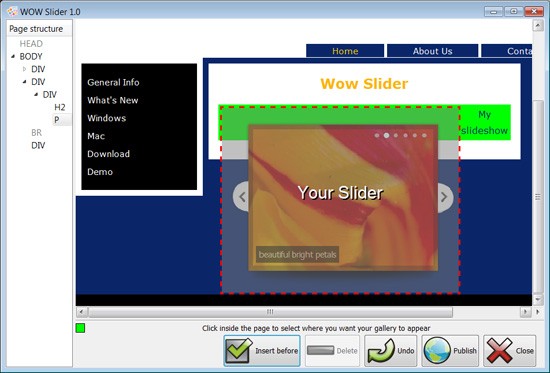This screenshot has height=373, width=550.
Task: Click the Wow Slider heading
Action: [364, 84]
